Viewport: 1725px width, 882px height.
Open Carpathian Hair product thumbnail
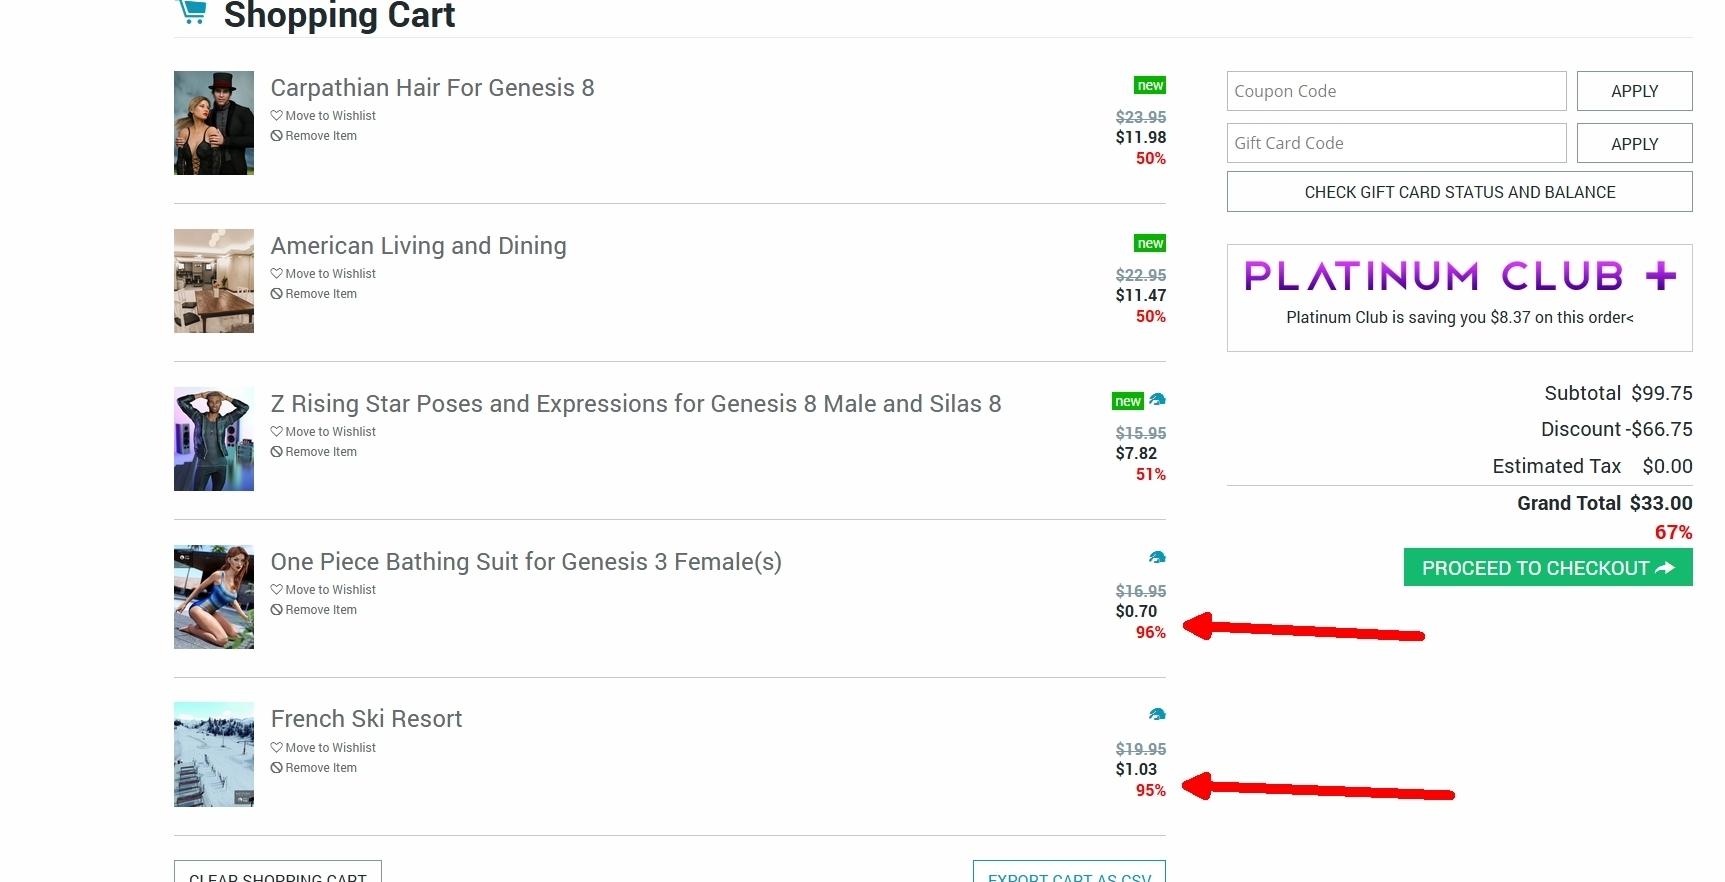click(214, 123)
